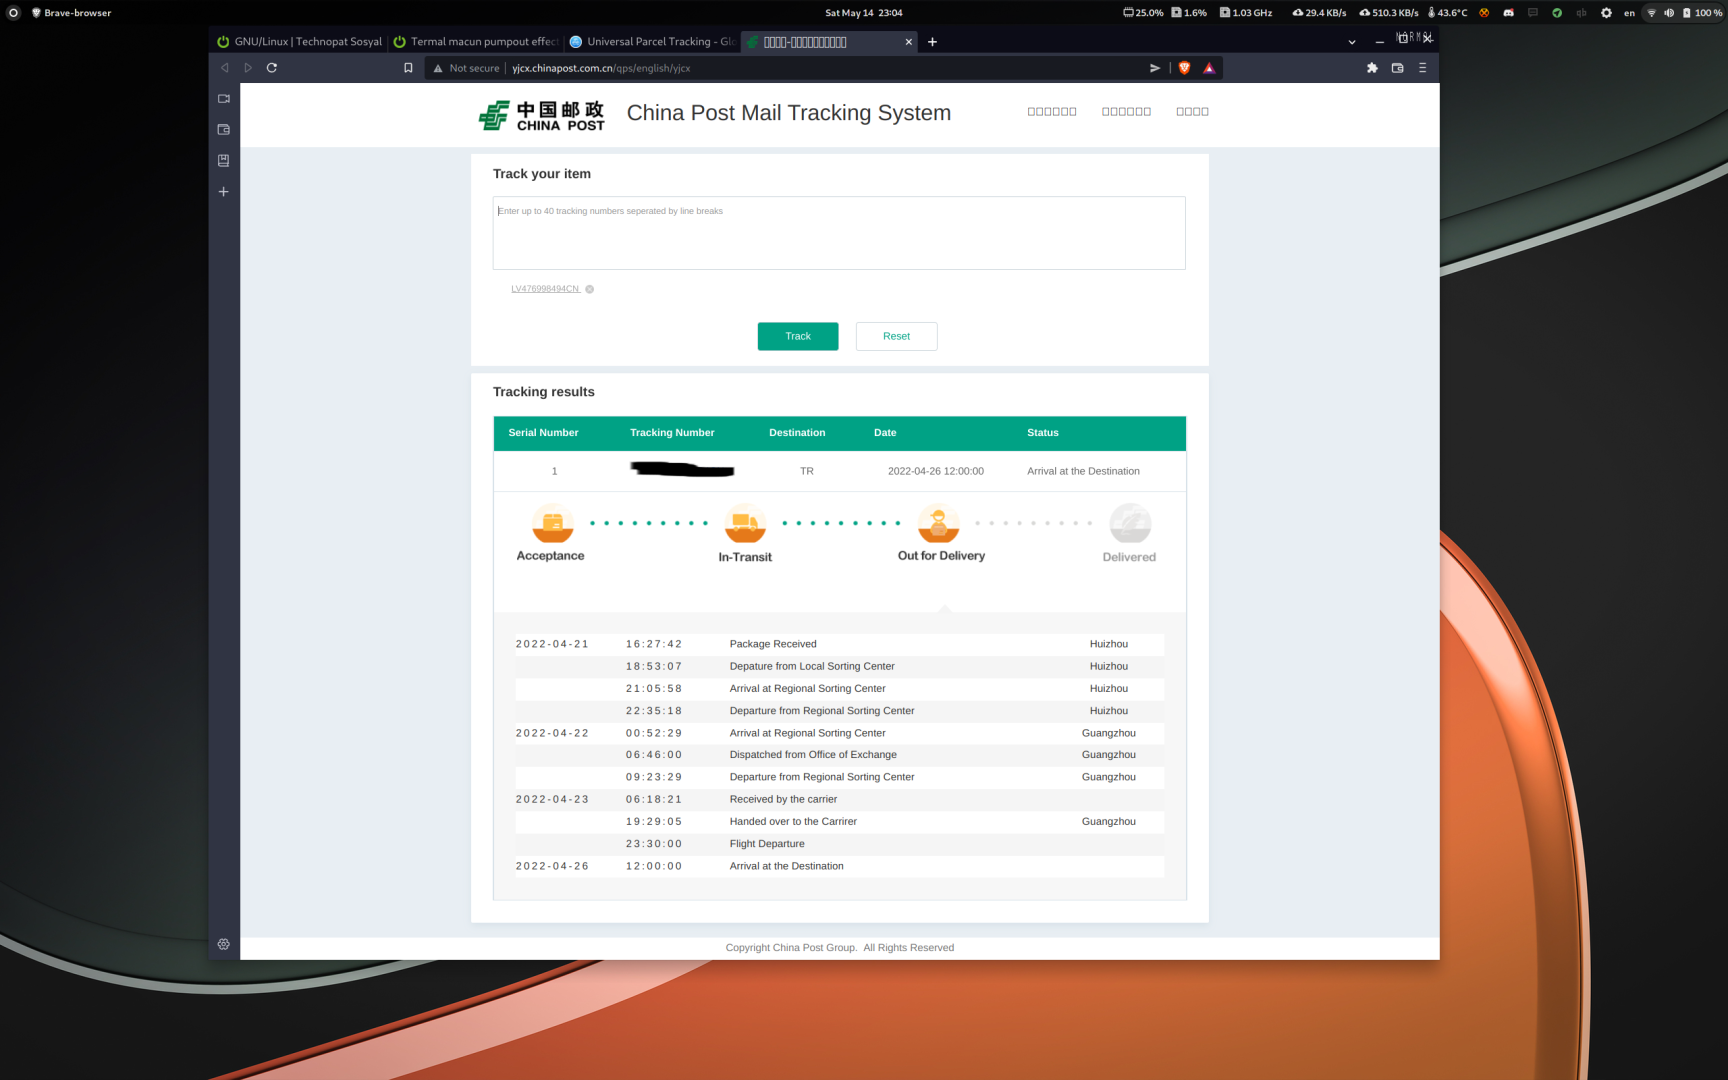Click the destination code TR cell
Image resolution: width=1728 pixels, height=1080 pixels.
(x=807, y=471)
